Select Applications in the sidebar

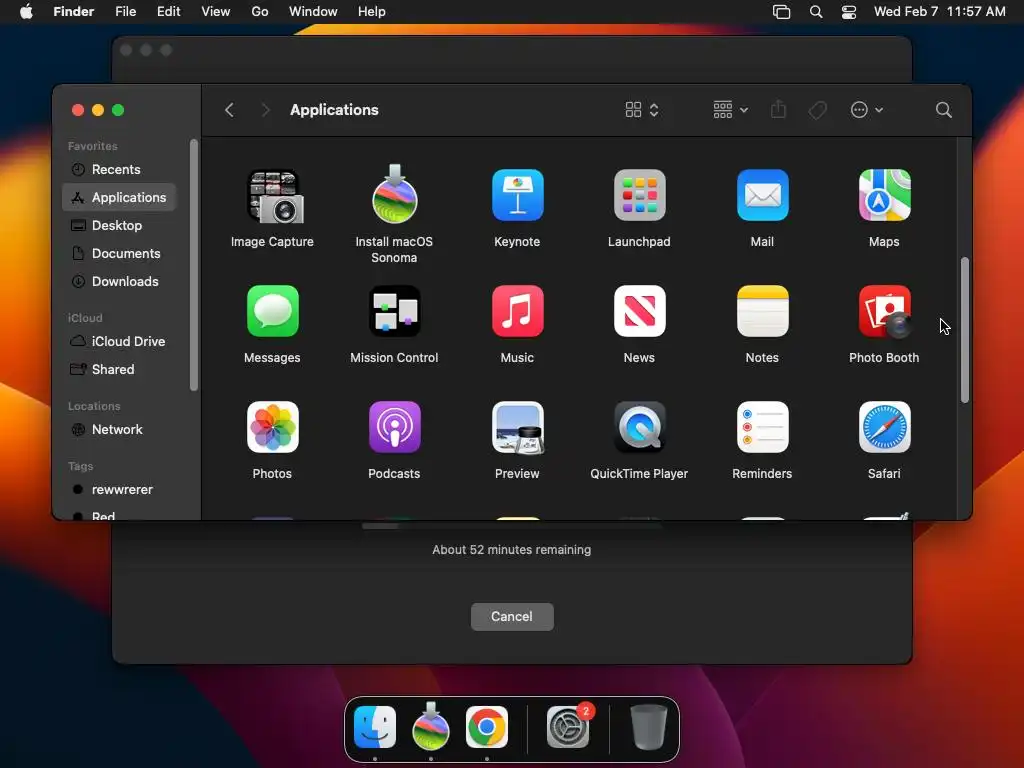coord(119,197)
